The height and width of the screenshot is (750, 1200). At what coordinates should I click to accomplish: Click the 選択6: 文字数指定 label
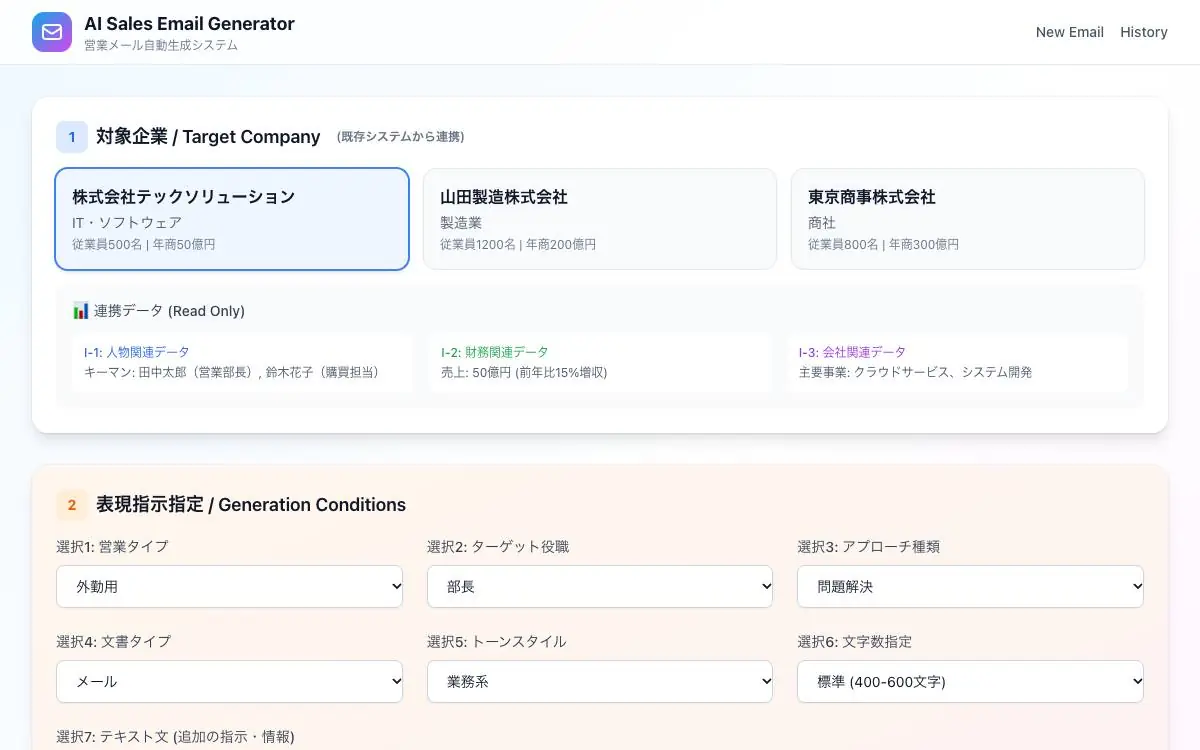[854, 641]
